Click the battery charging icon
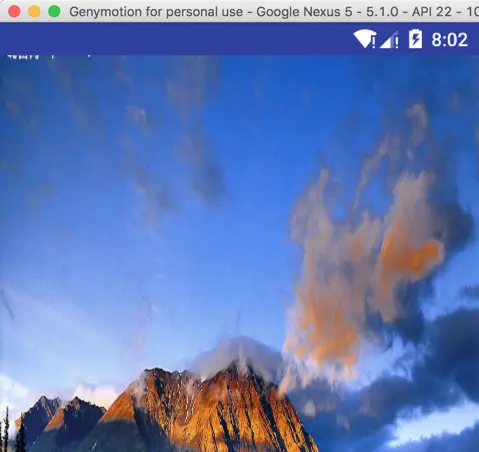The image size is (479, 452). 415,39
